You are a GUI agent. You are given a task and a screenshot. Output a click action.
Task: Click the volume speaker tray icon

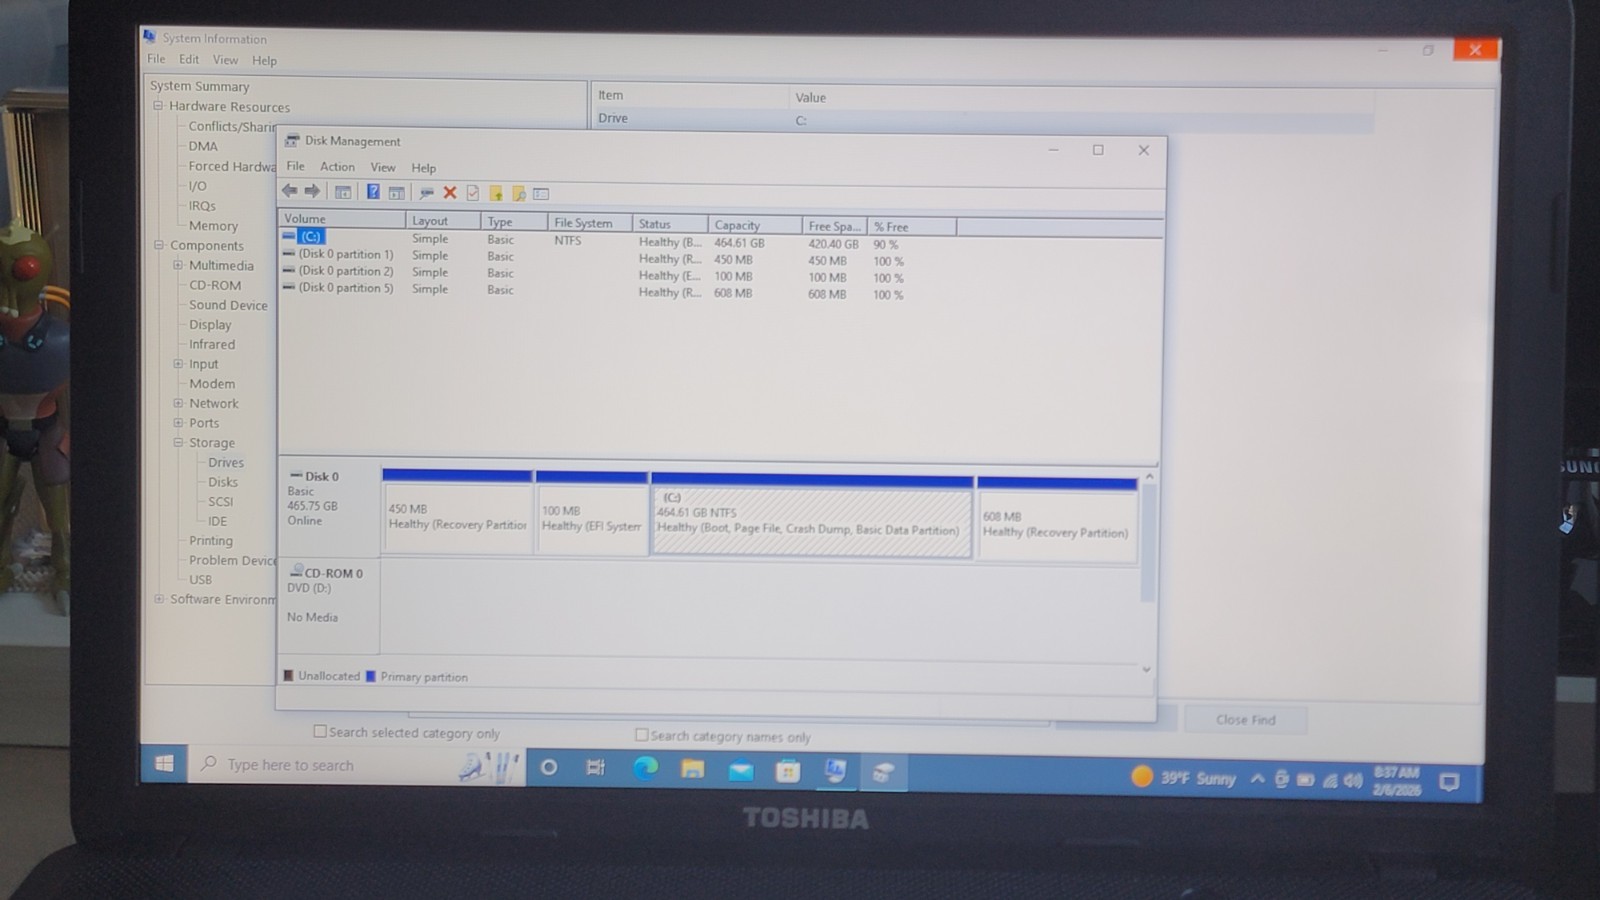pyautogui.click(x=1353, y=780)
